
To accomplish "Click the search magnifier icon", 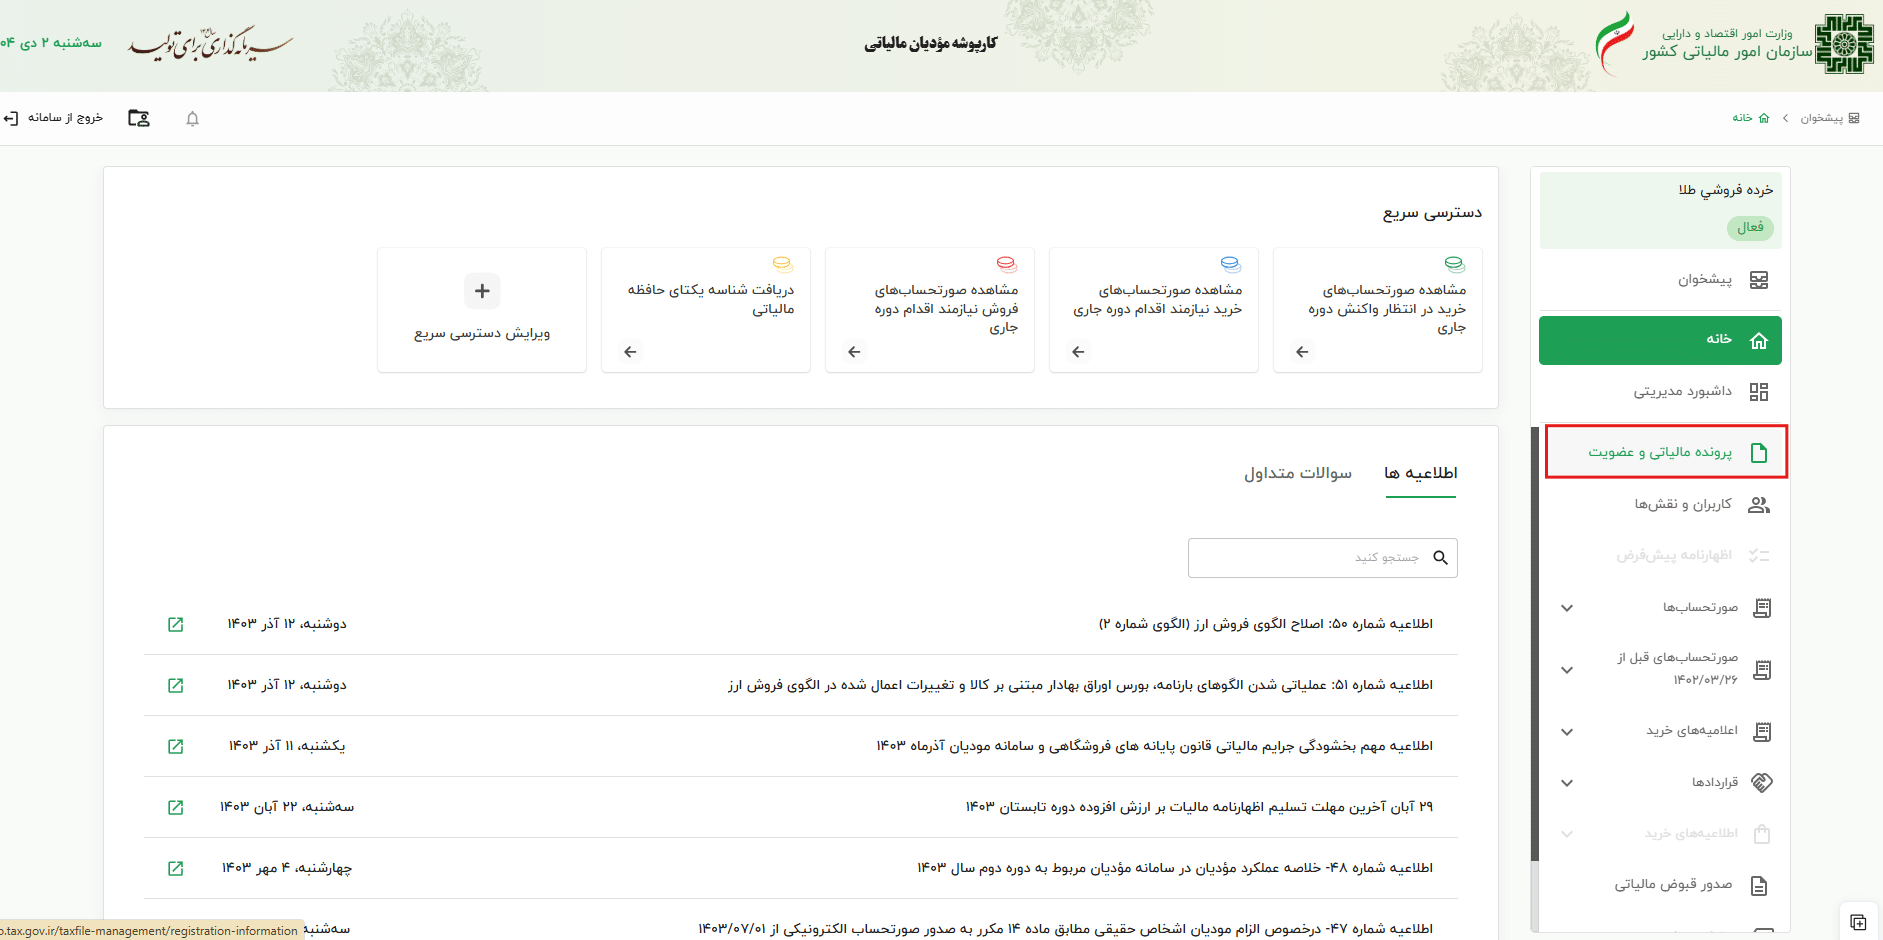I will [1440, 558].
